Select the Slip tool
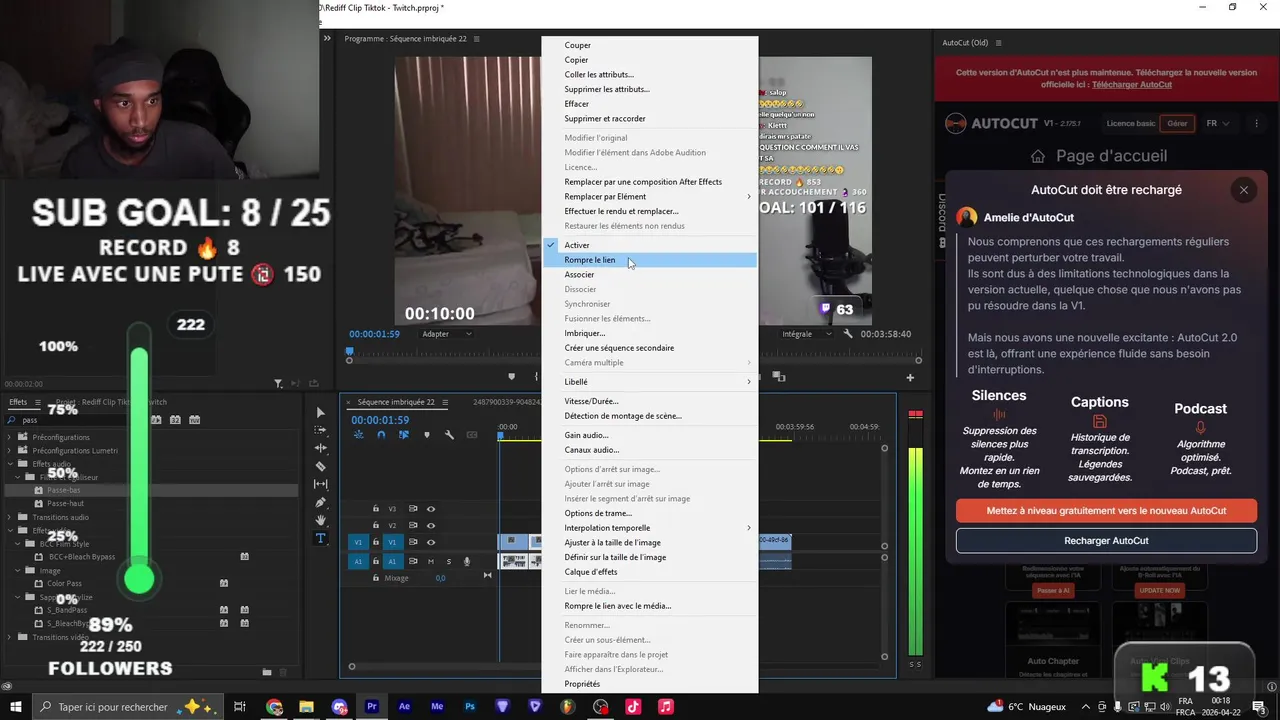 coord(320,484)
